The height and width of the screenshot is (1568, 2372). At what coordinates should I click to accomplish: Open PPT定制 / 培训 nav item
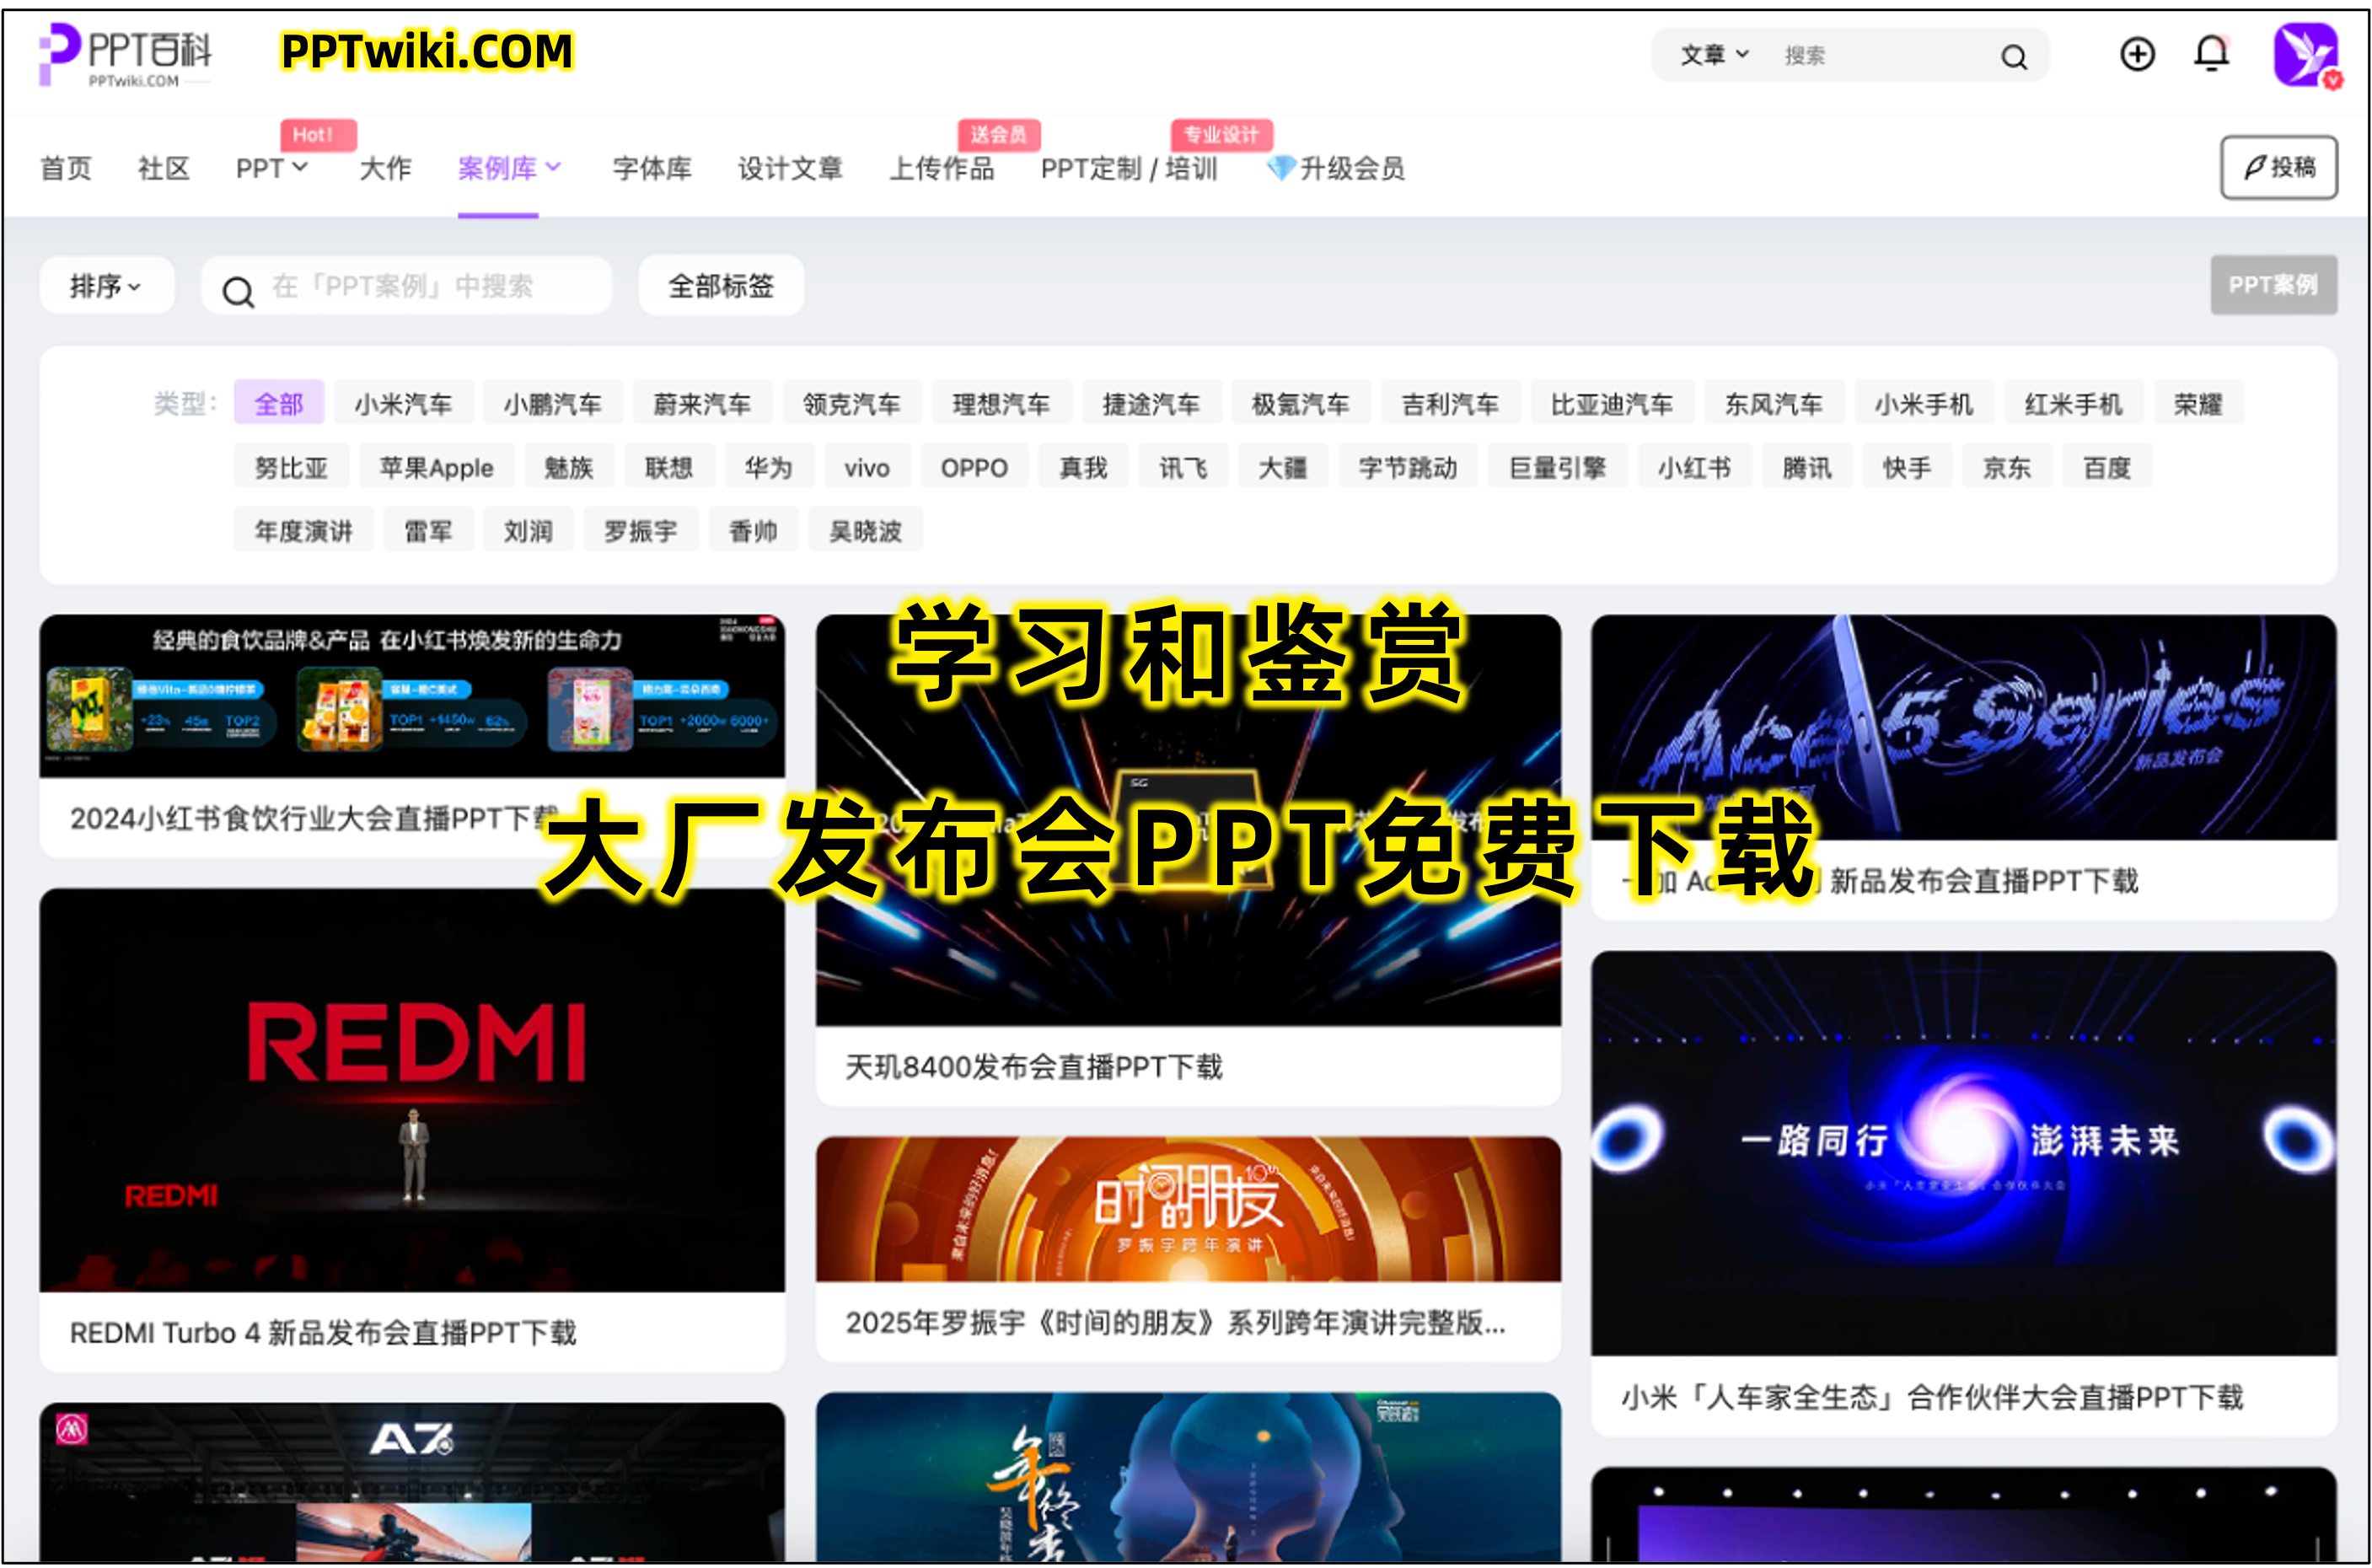[x=1129, y=168]
